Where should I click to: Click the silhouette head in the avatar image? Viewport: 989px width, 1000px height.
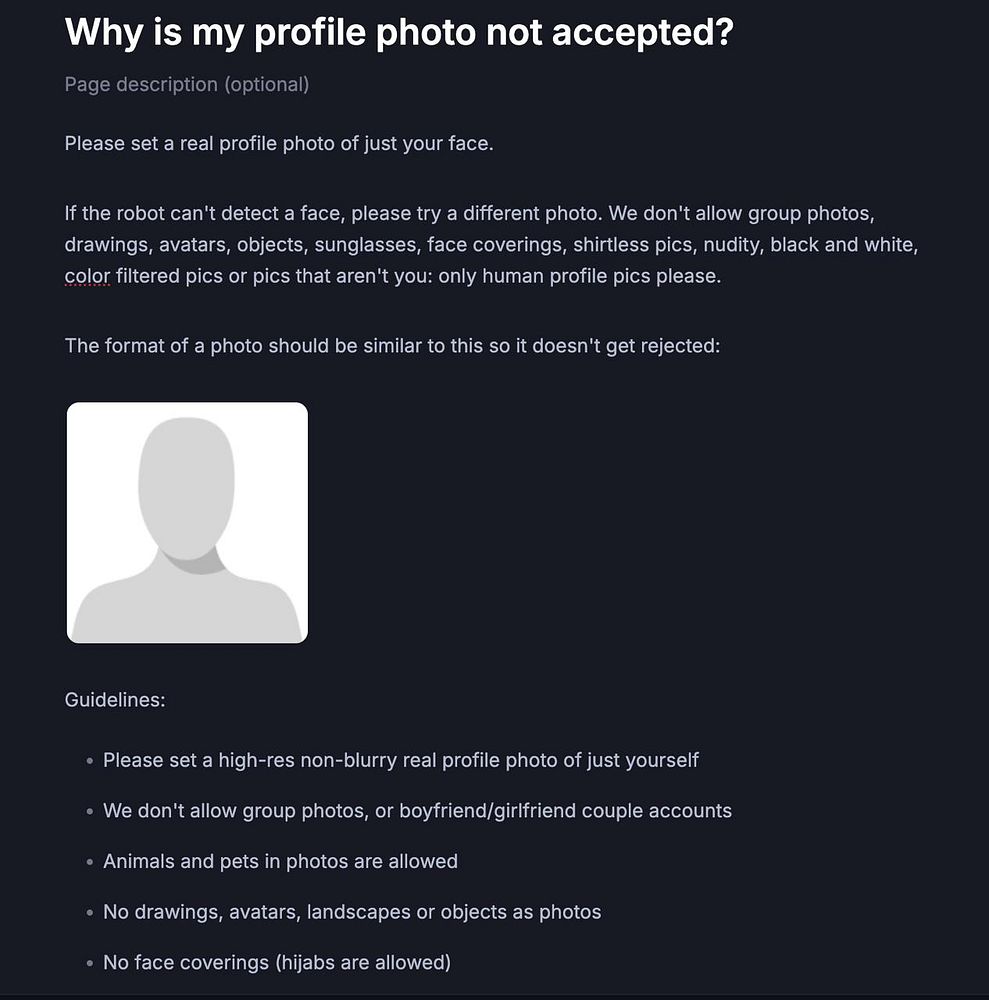pos(186,488)
